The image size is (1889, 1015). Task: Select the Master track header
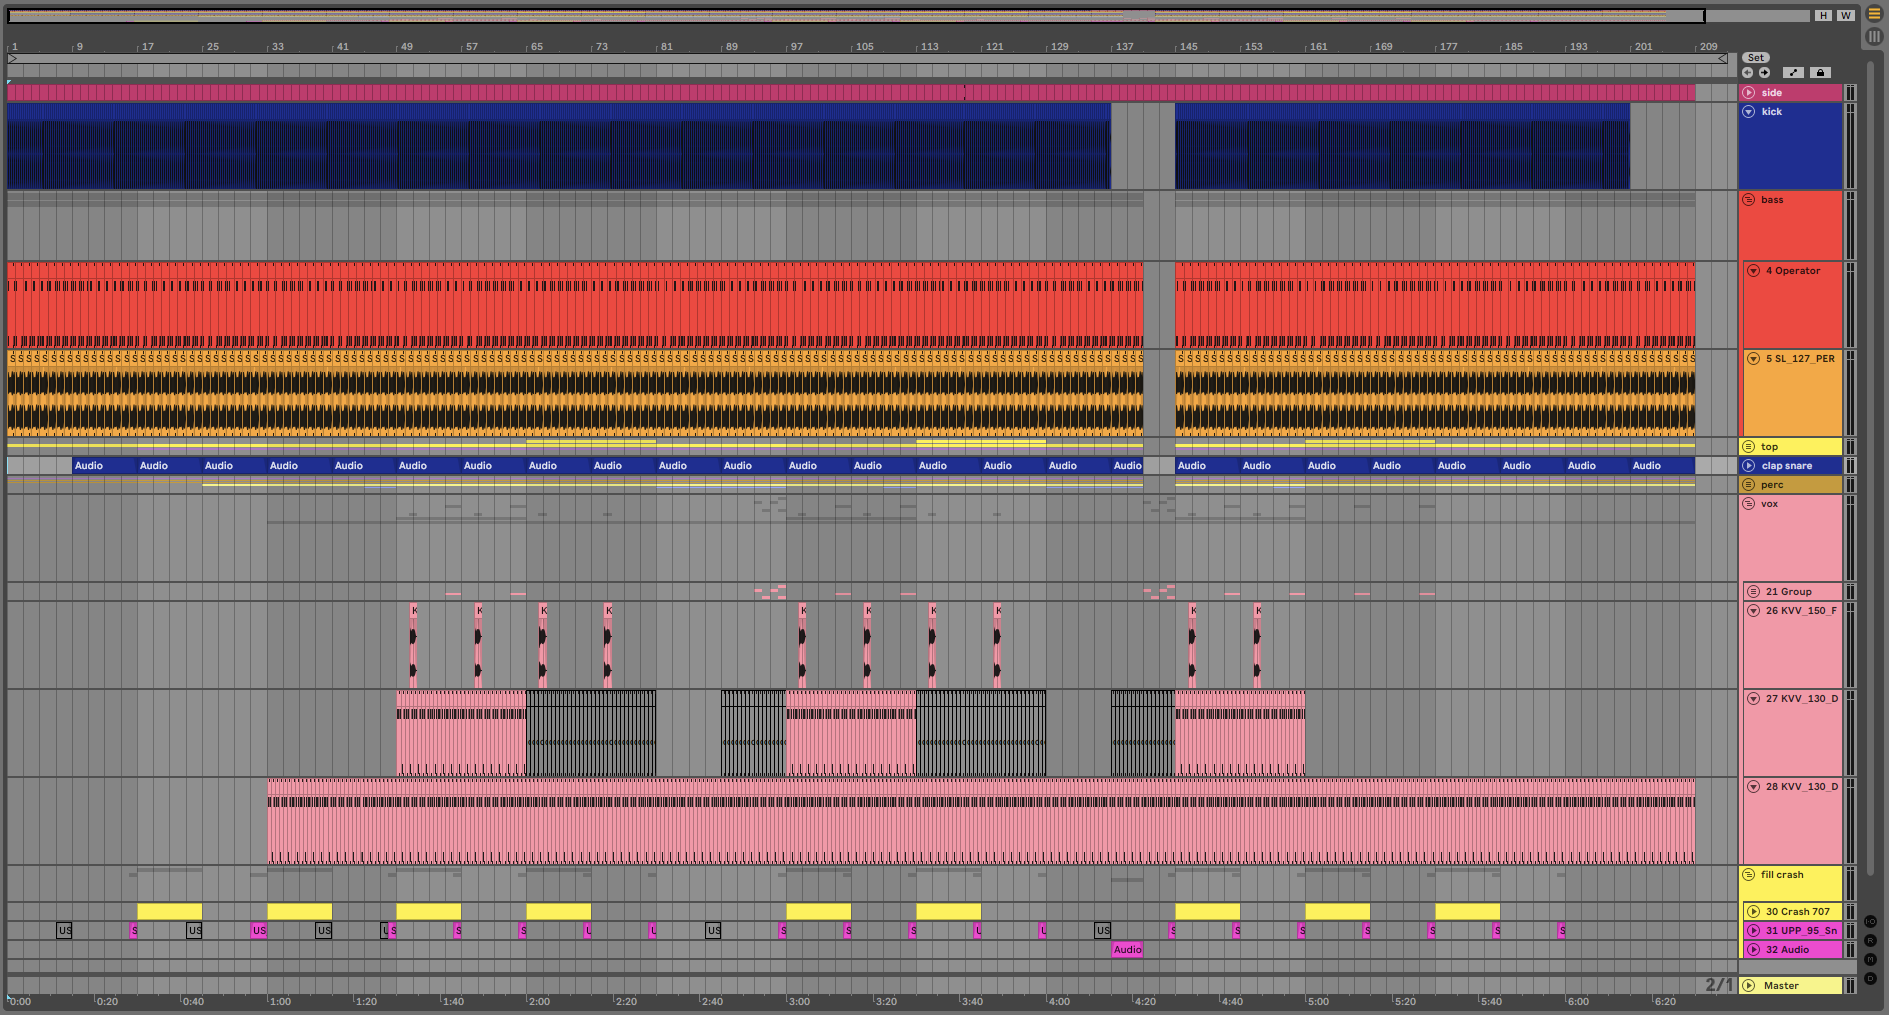coord(1791,986)
